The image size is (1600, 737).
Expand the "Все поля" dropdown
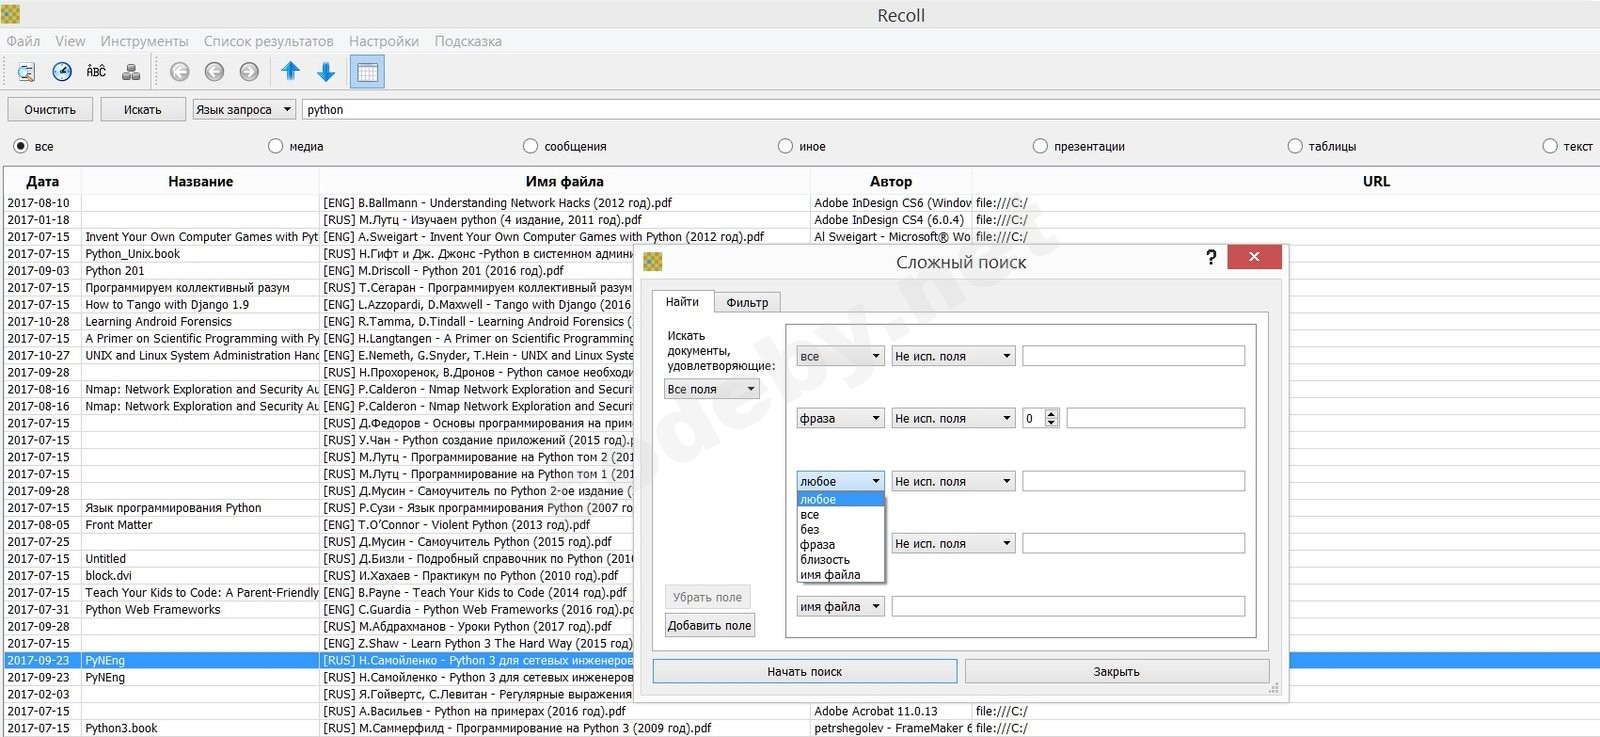click(711, 389)
